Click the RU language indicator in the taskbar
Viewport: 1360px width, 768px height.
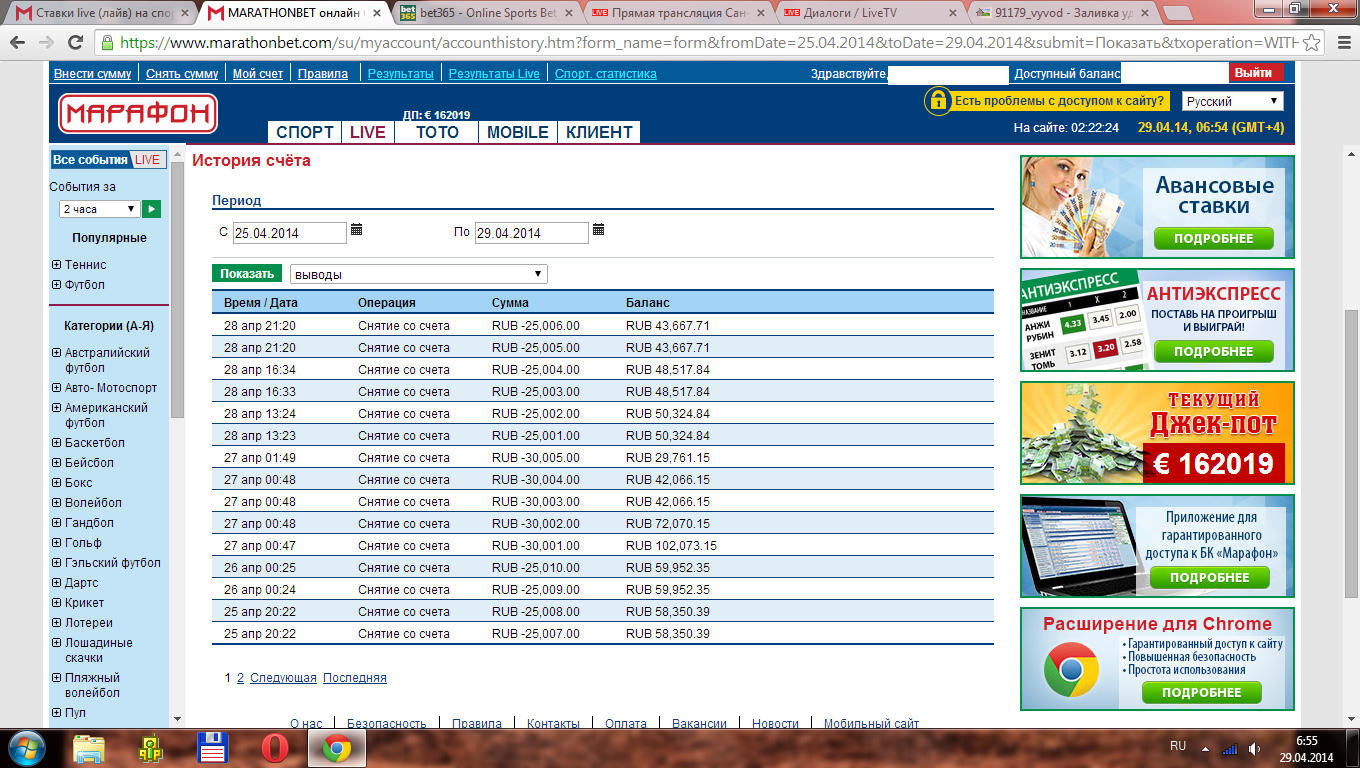pos(1178,747)
